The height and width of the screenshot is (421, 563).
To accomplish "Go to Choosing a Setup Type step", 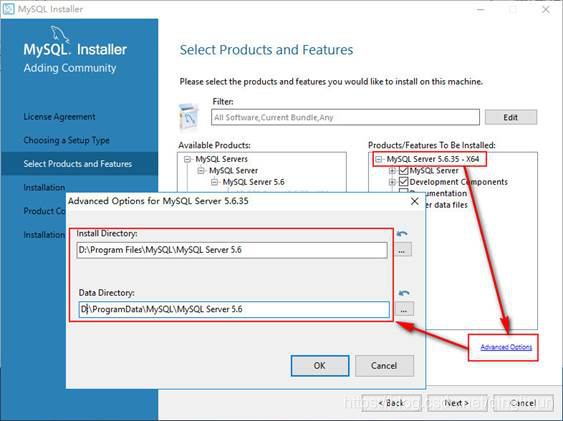I will tap(66, 140).
